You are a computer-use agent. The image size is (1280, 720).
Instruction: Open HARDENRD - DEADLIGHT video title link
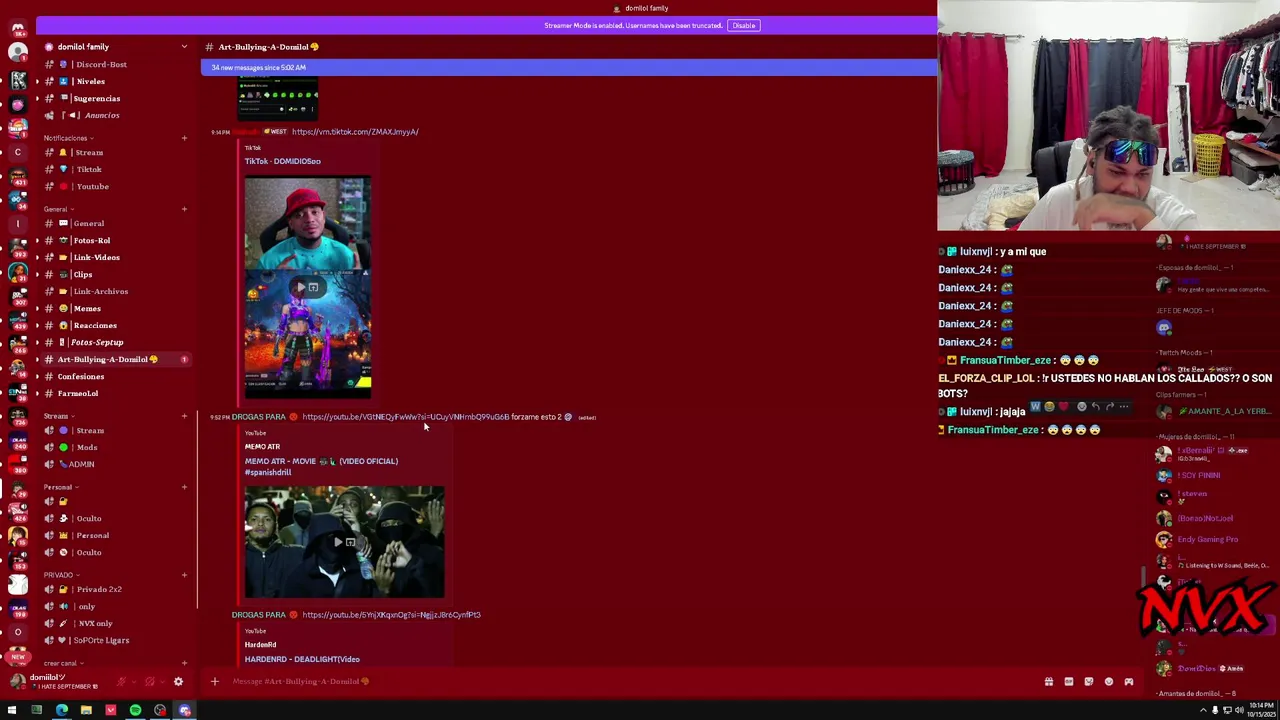point(302,659)
